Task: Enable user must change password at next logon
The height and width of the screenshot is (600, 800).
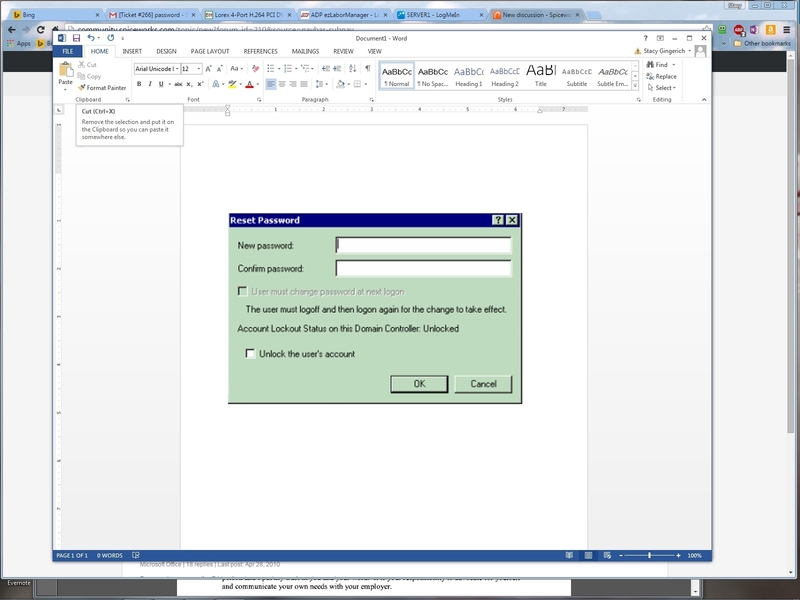Action: tap(243, 292)
